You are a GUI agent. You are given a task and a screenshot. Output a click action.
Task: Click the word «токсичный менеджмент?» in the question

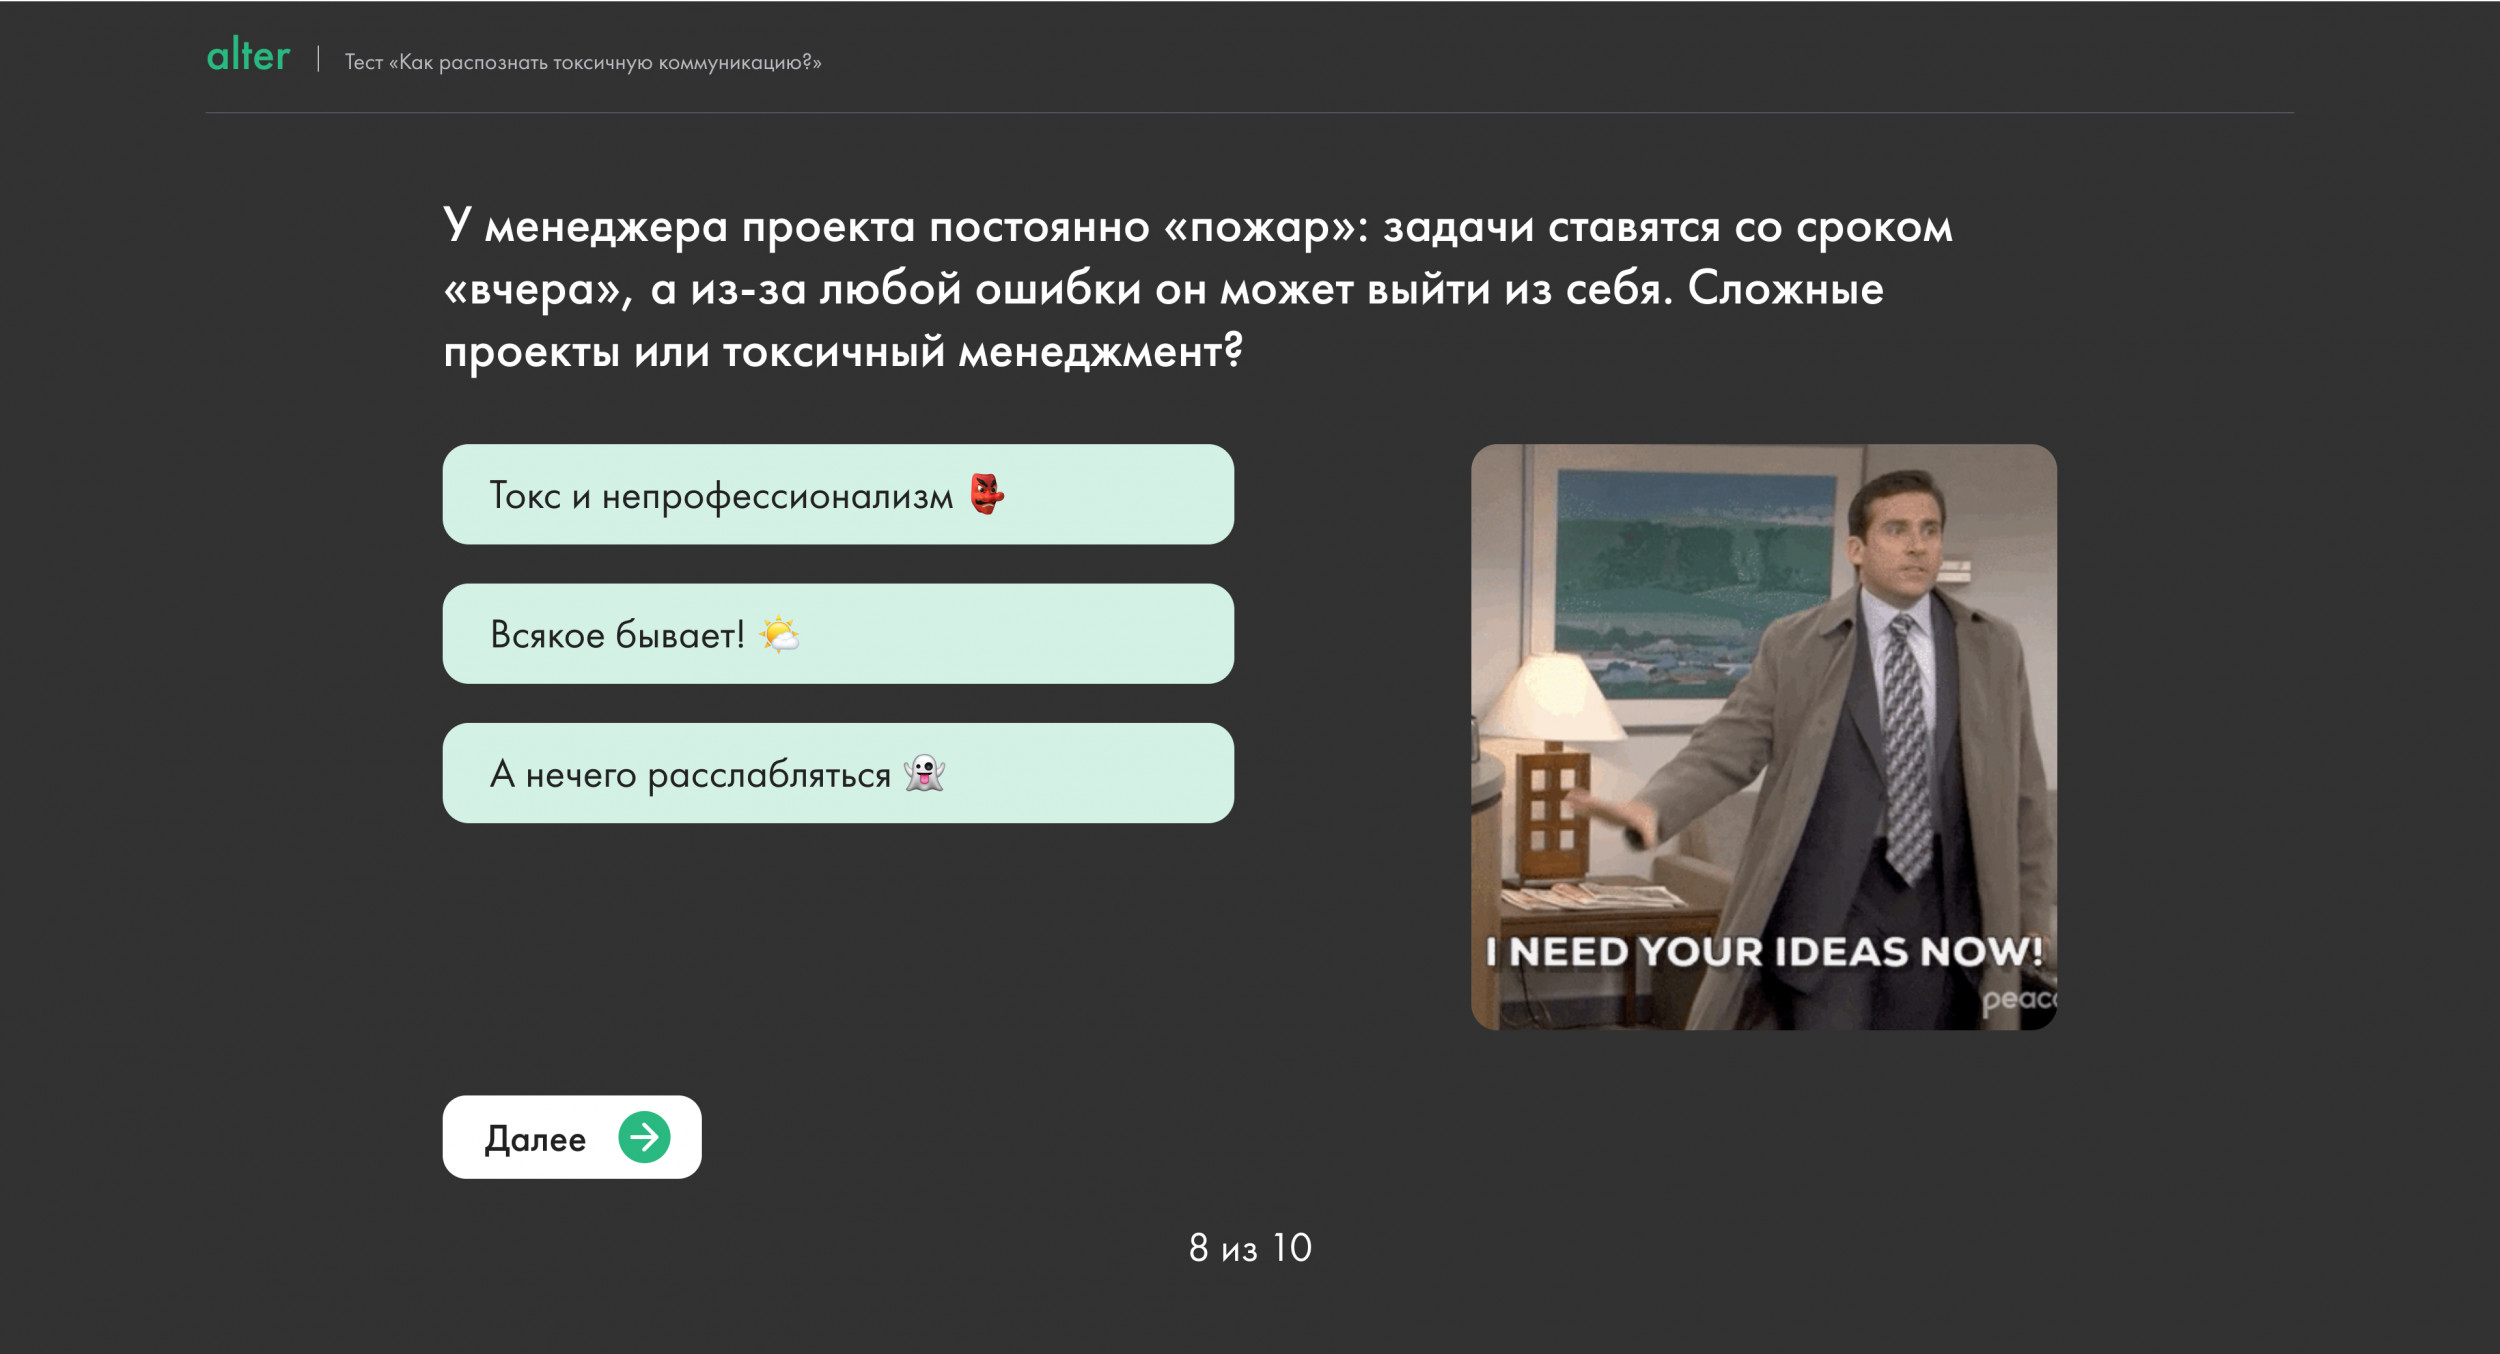[983, 352]
